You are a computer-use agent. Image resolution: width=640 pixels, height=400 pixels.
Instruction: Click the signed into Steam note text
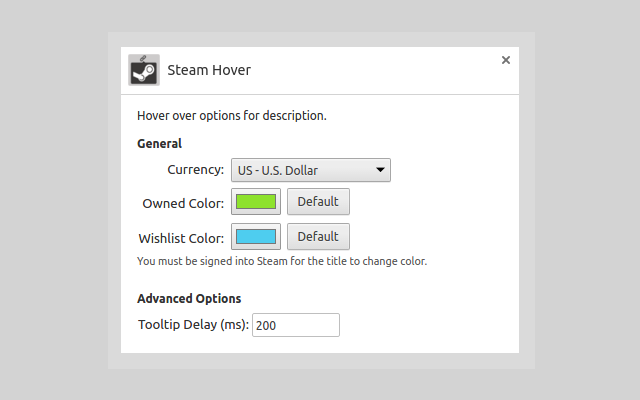282,261
